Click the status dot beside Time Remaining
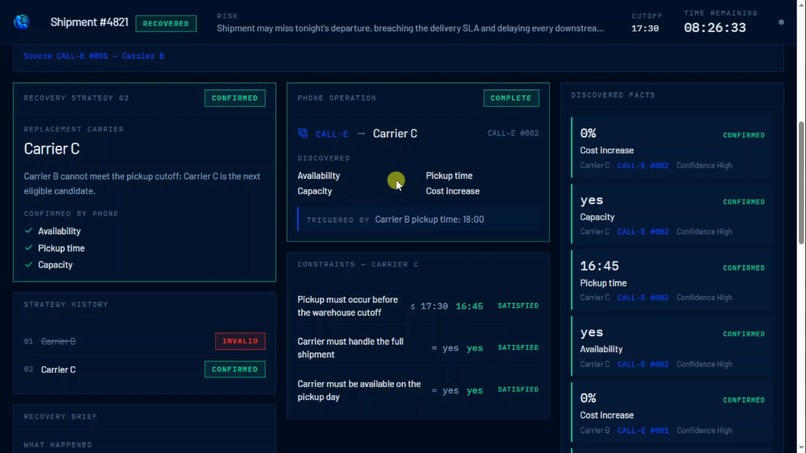806x453 pixels. (x=781, y=22)
